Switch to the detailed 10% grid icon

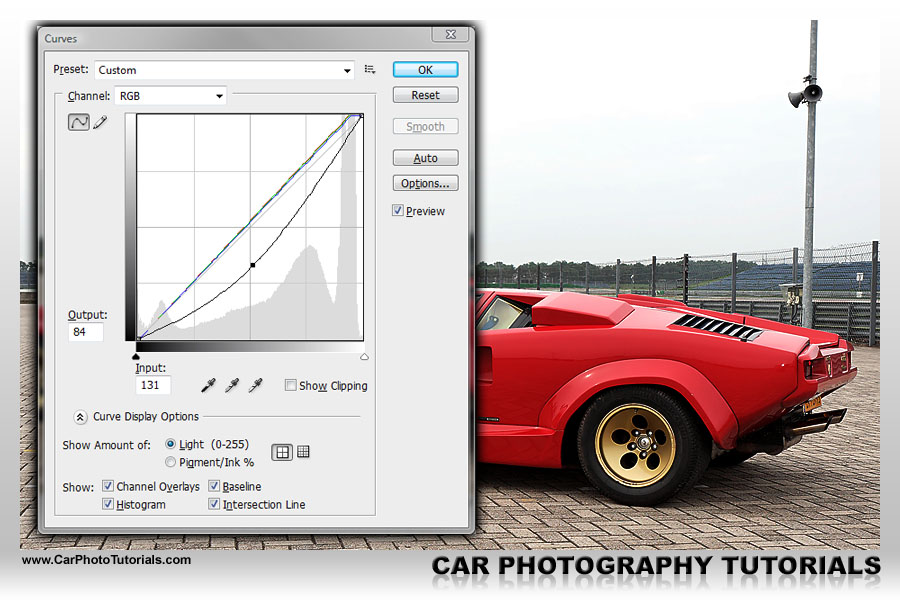tap(303, 452)
